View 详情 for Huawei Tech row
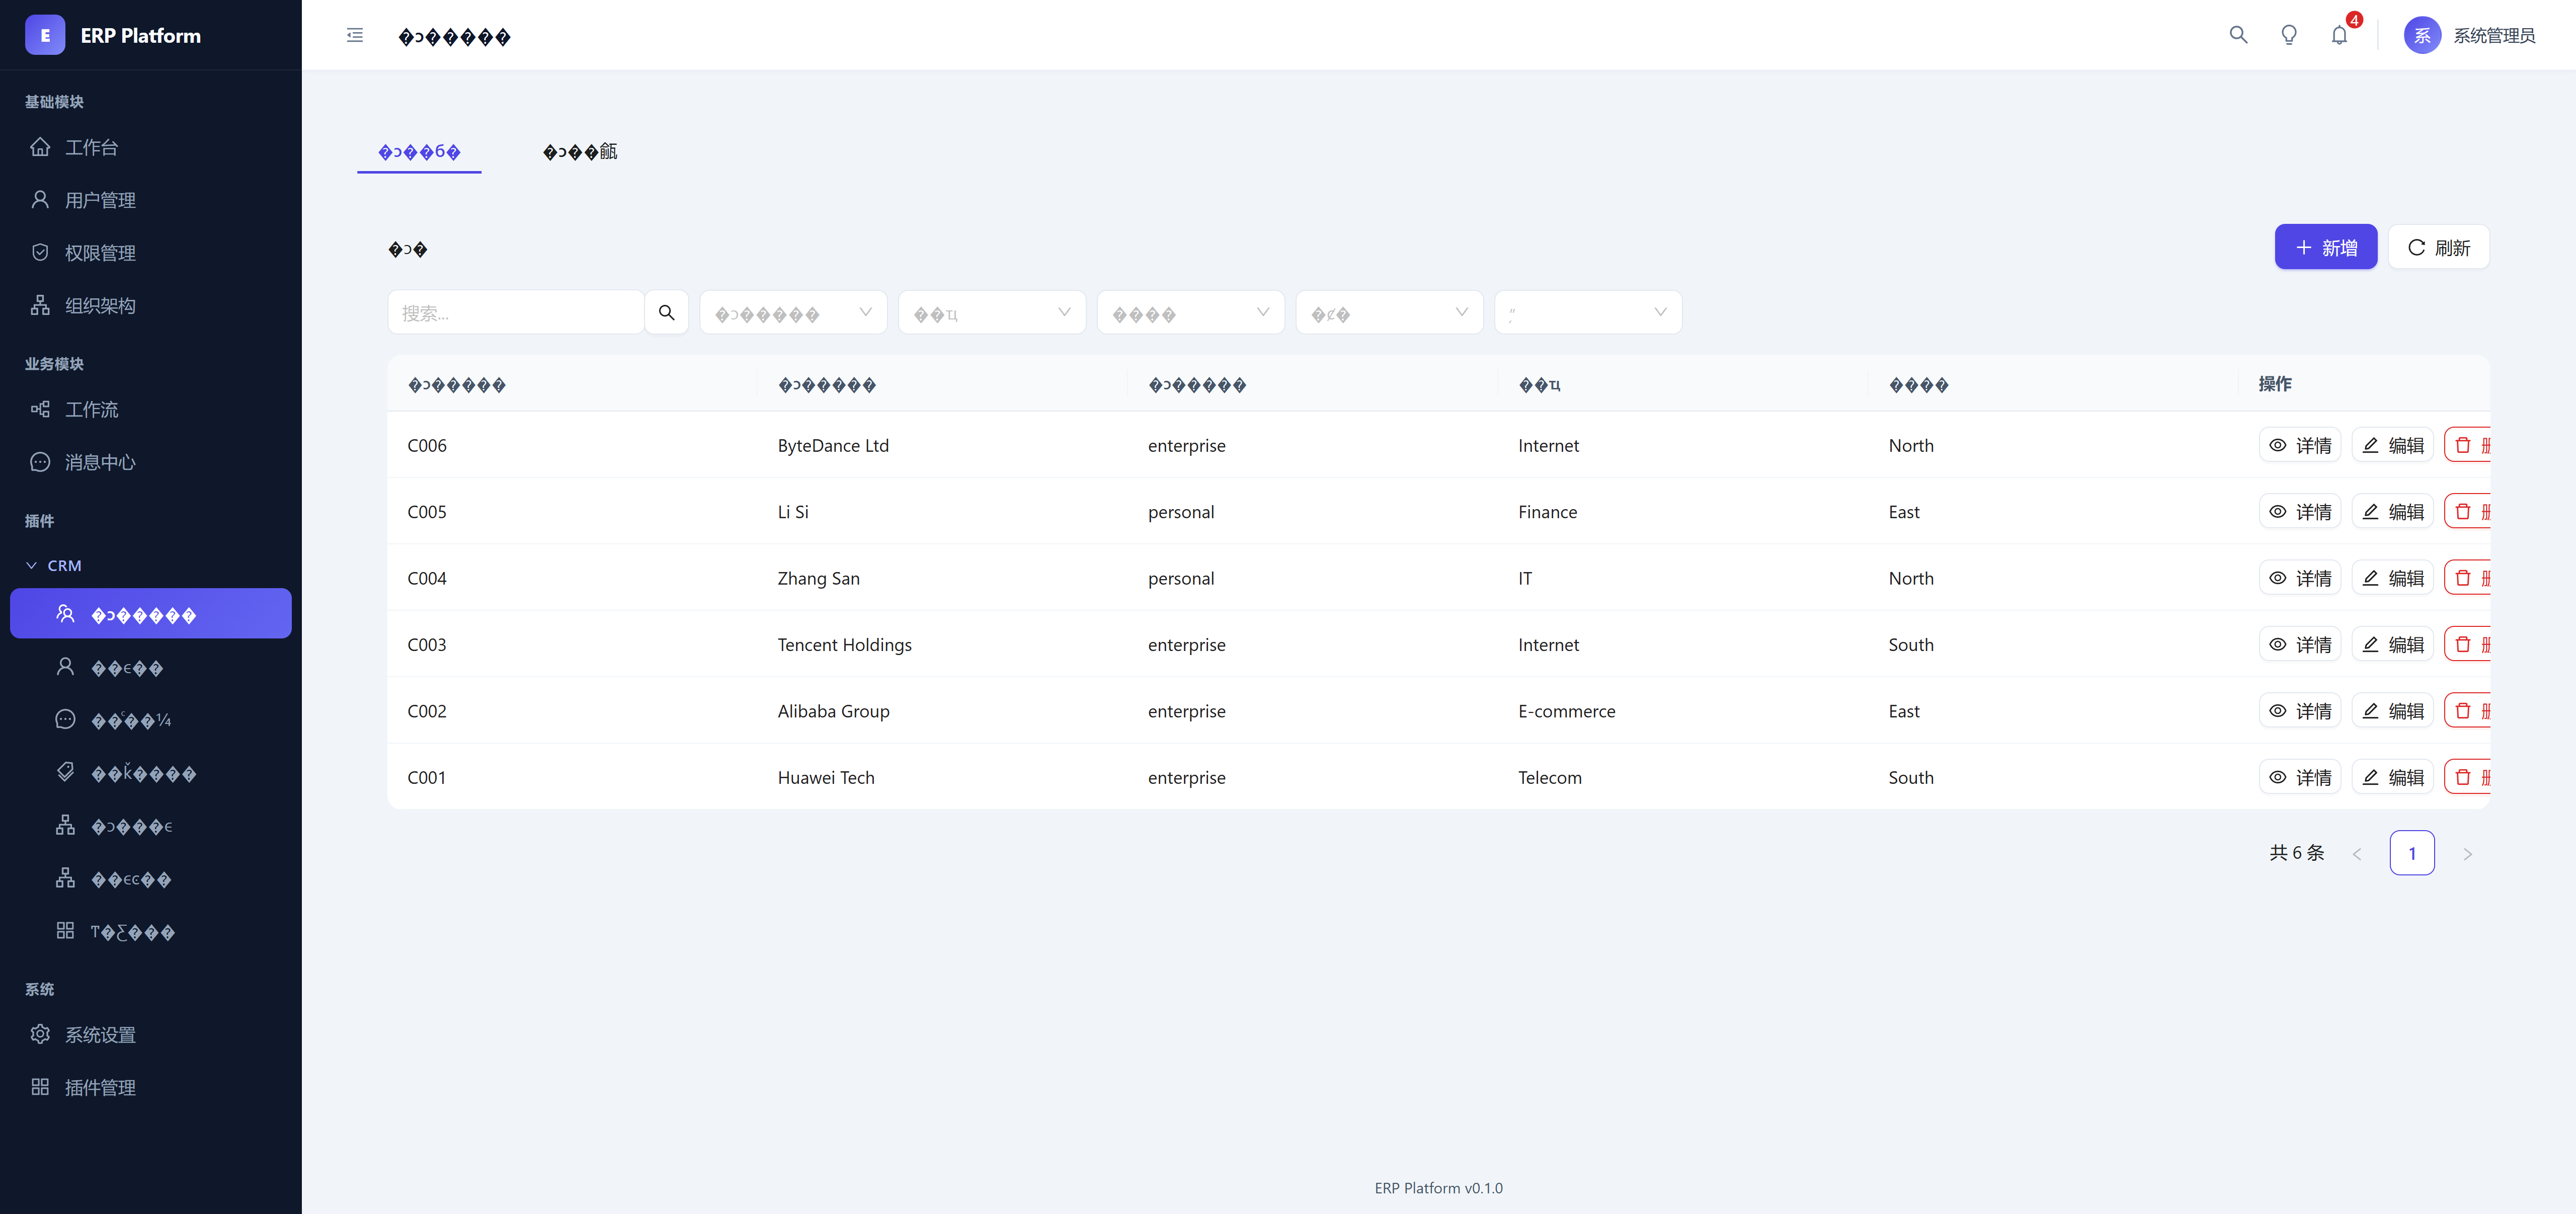 tap(2299, 777)
